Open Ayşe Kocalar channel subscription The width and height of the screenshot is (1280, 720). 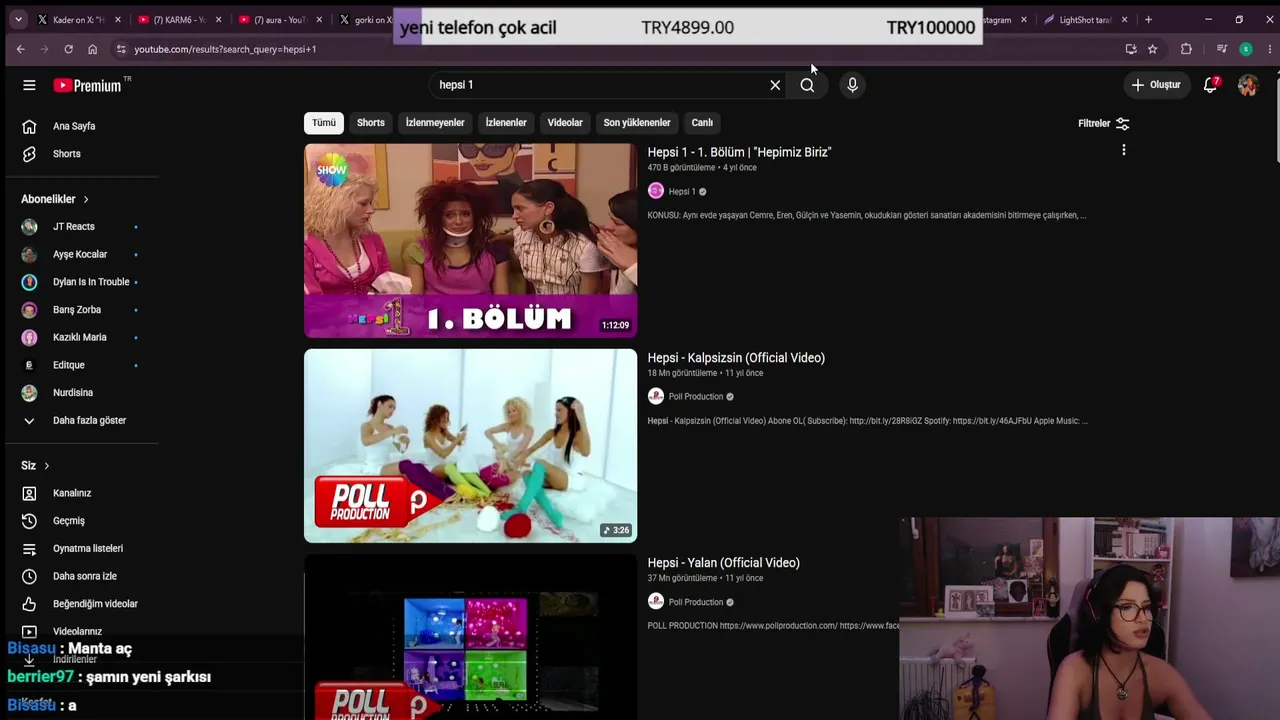point(82,254)
